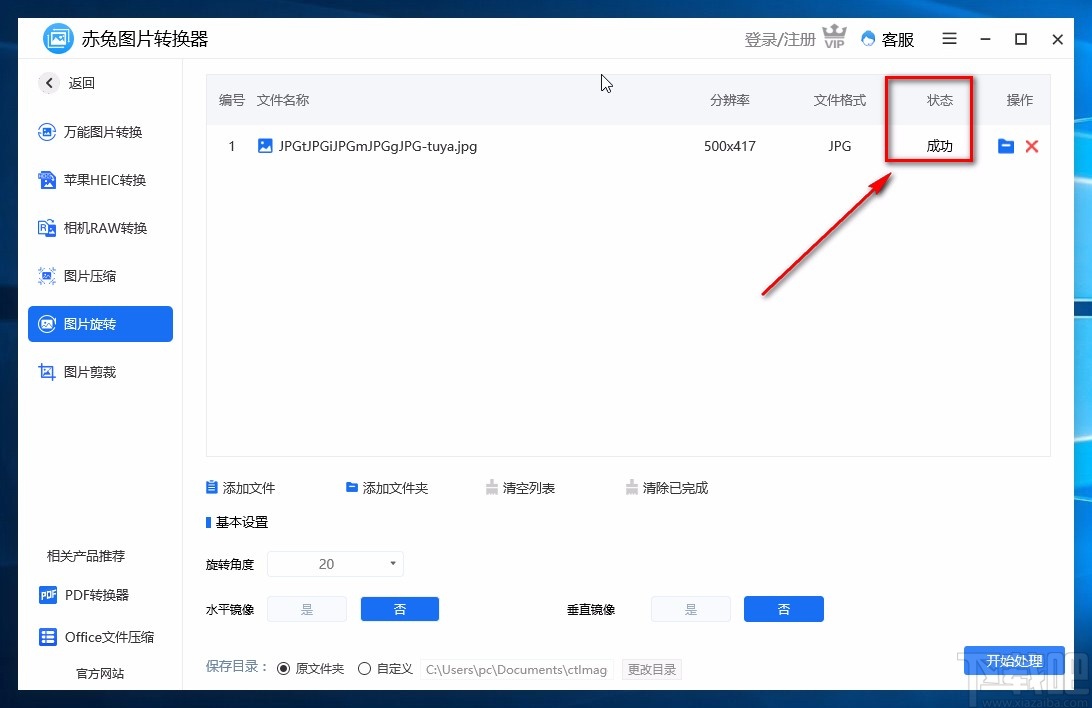Open the 旋转角度 angle dropdown
This screenshot has width=1092, height=708.
click(393, 563)
